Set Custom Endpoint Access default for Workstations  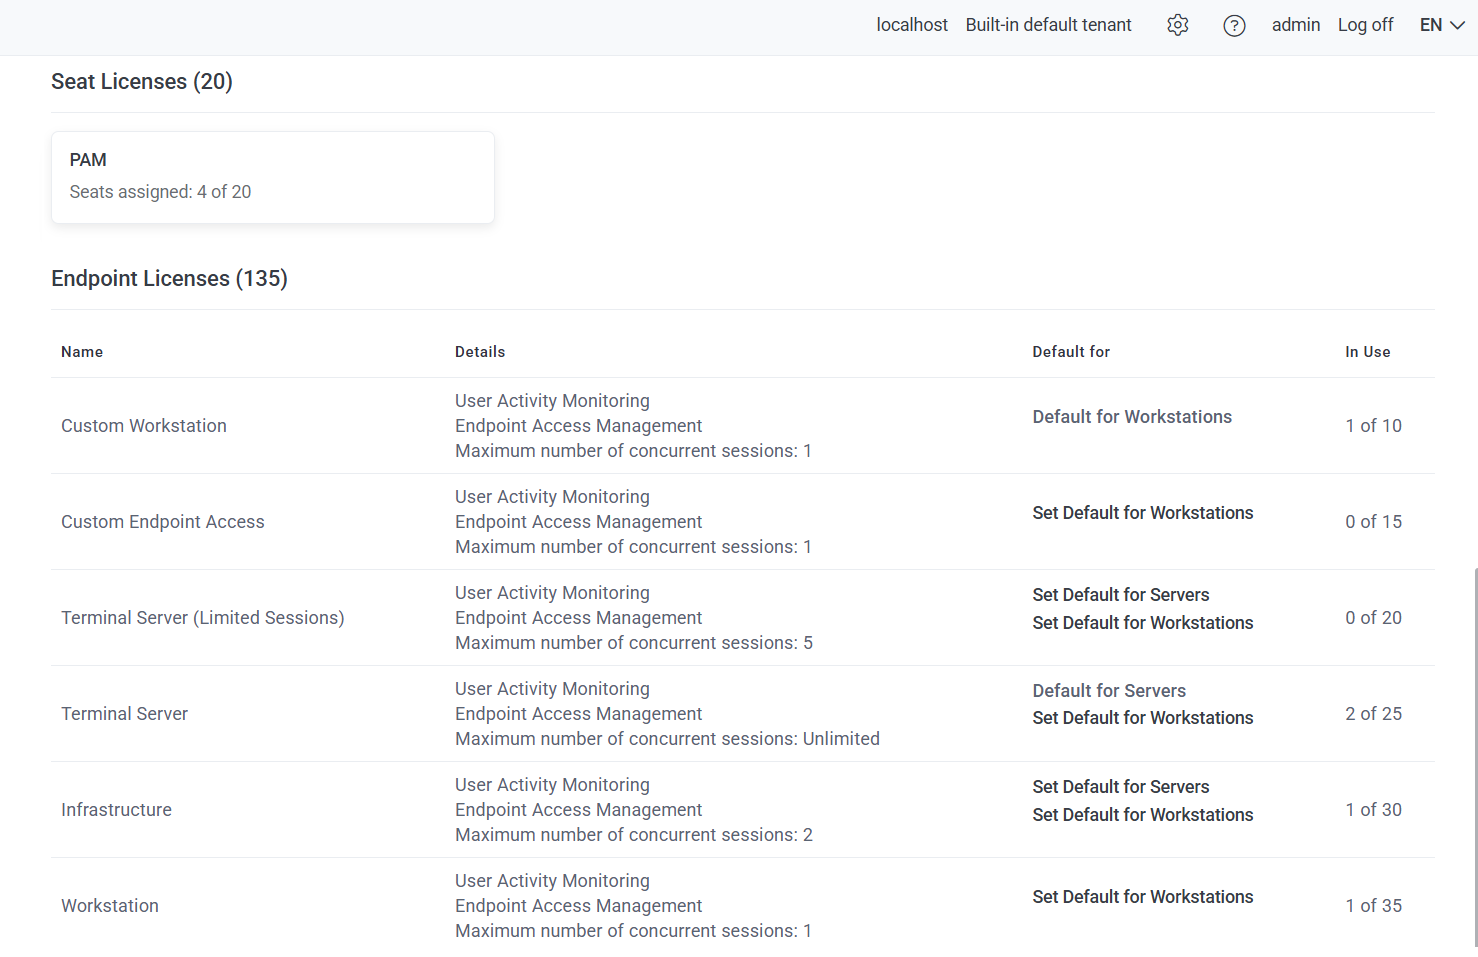[x=1142, y=513]
